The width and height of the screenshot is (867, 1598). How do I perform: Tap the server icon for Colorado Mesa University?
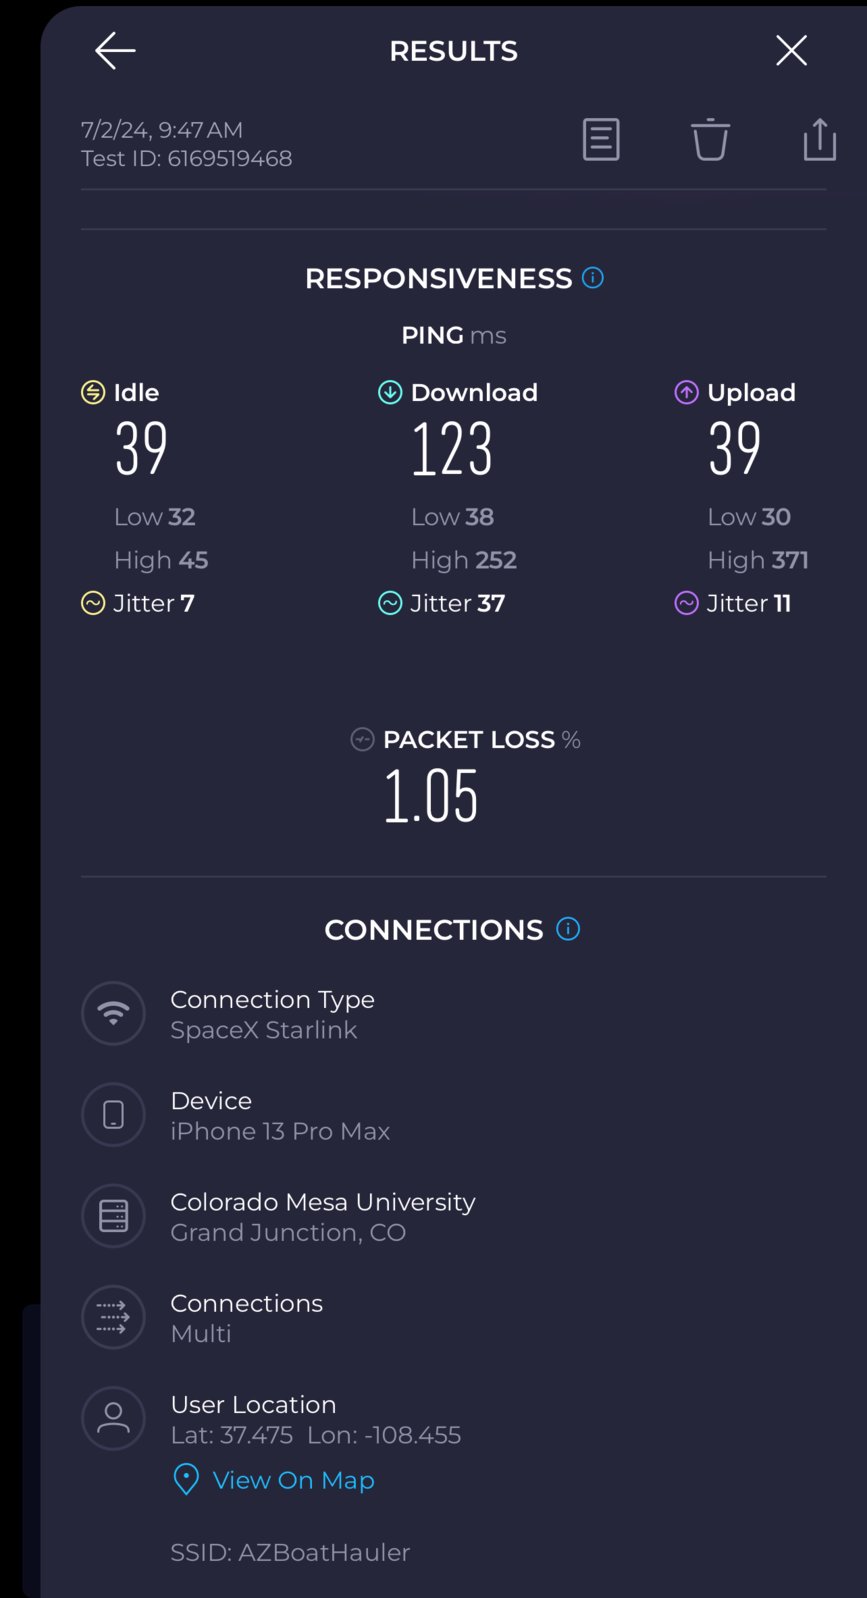[113, 1216]
